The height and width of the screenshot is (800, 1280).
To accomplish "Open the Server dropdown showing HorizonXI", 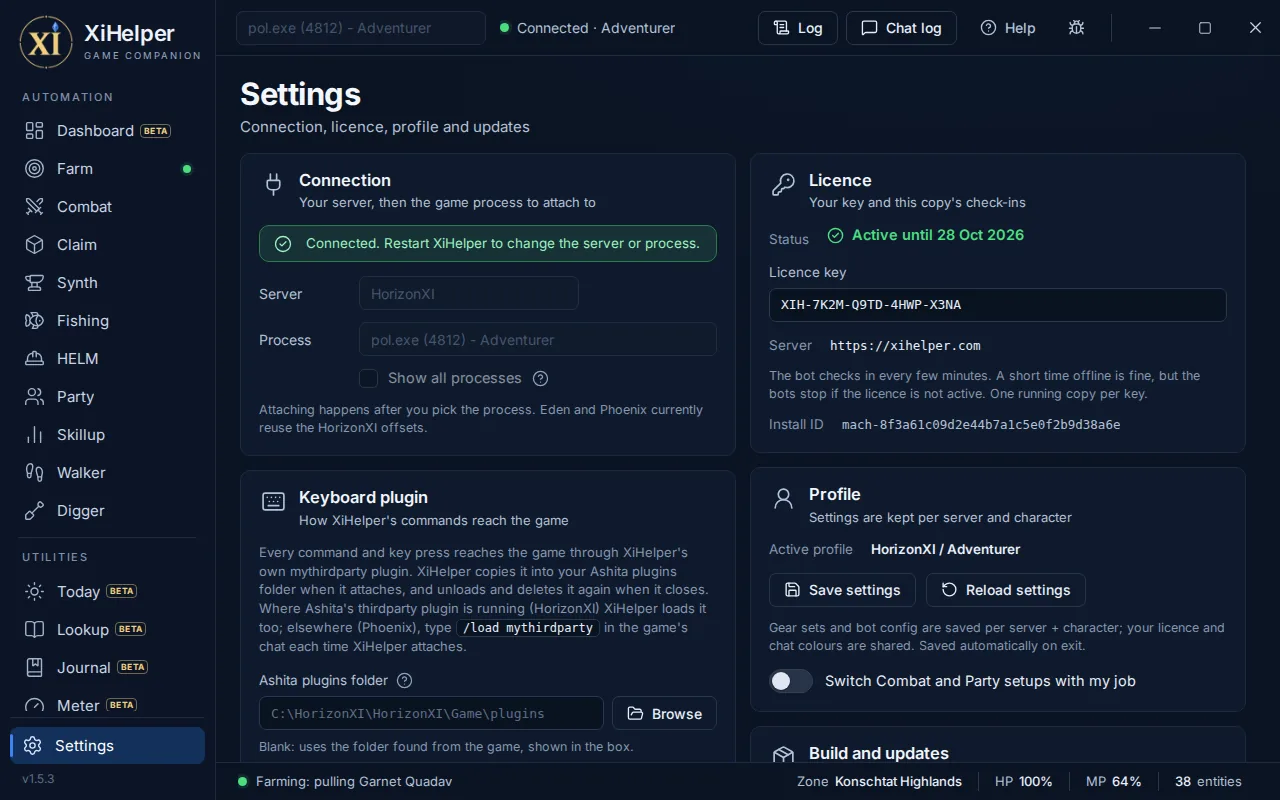I will [469, 294].
